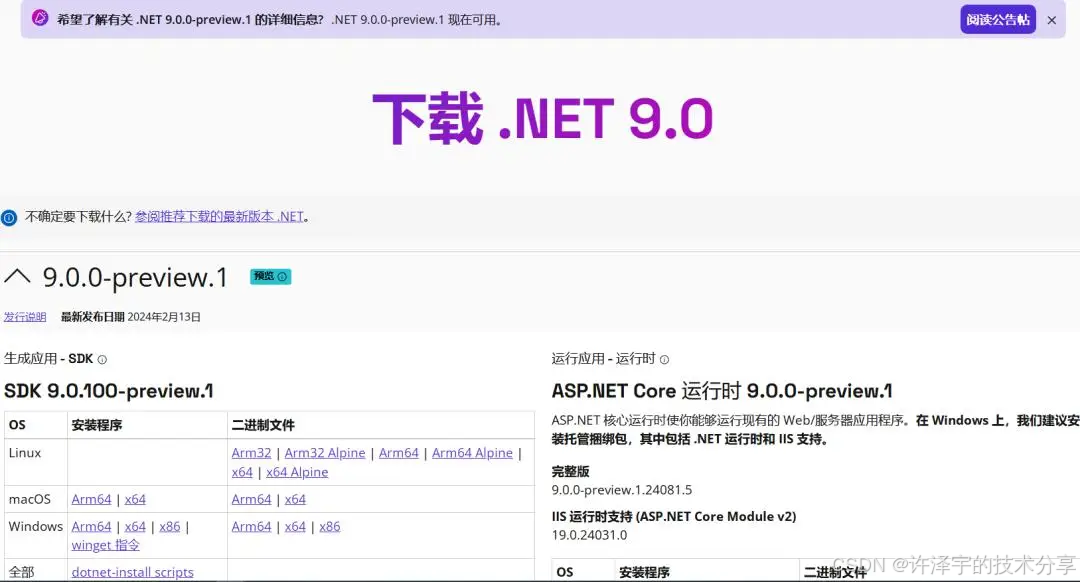The height and width of the screenshot is (582, 1080).
Task: Download the Linux Arm32 Alpine binaries
Action: click(x=324, y=452)
